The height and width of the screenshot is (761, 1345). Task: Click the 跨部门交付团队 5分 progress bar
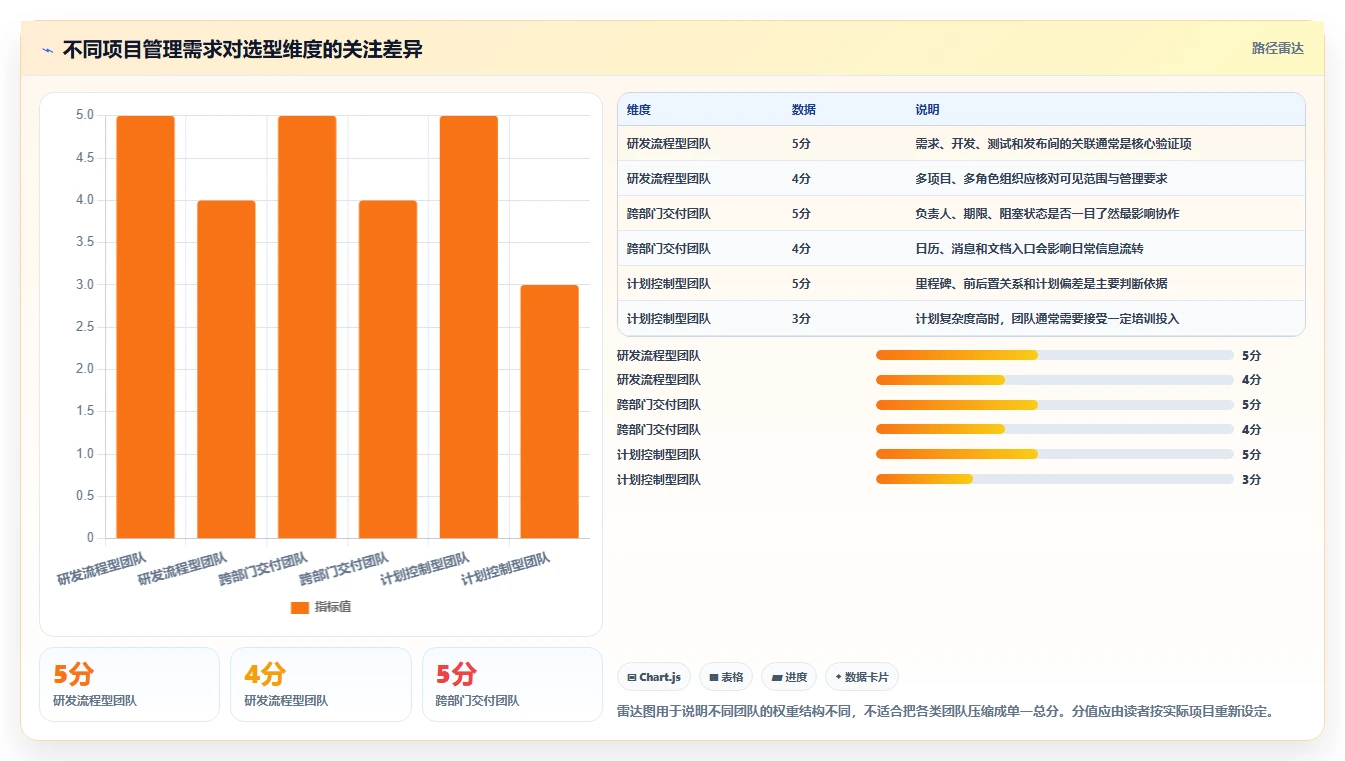click(1055, 405)
